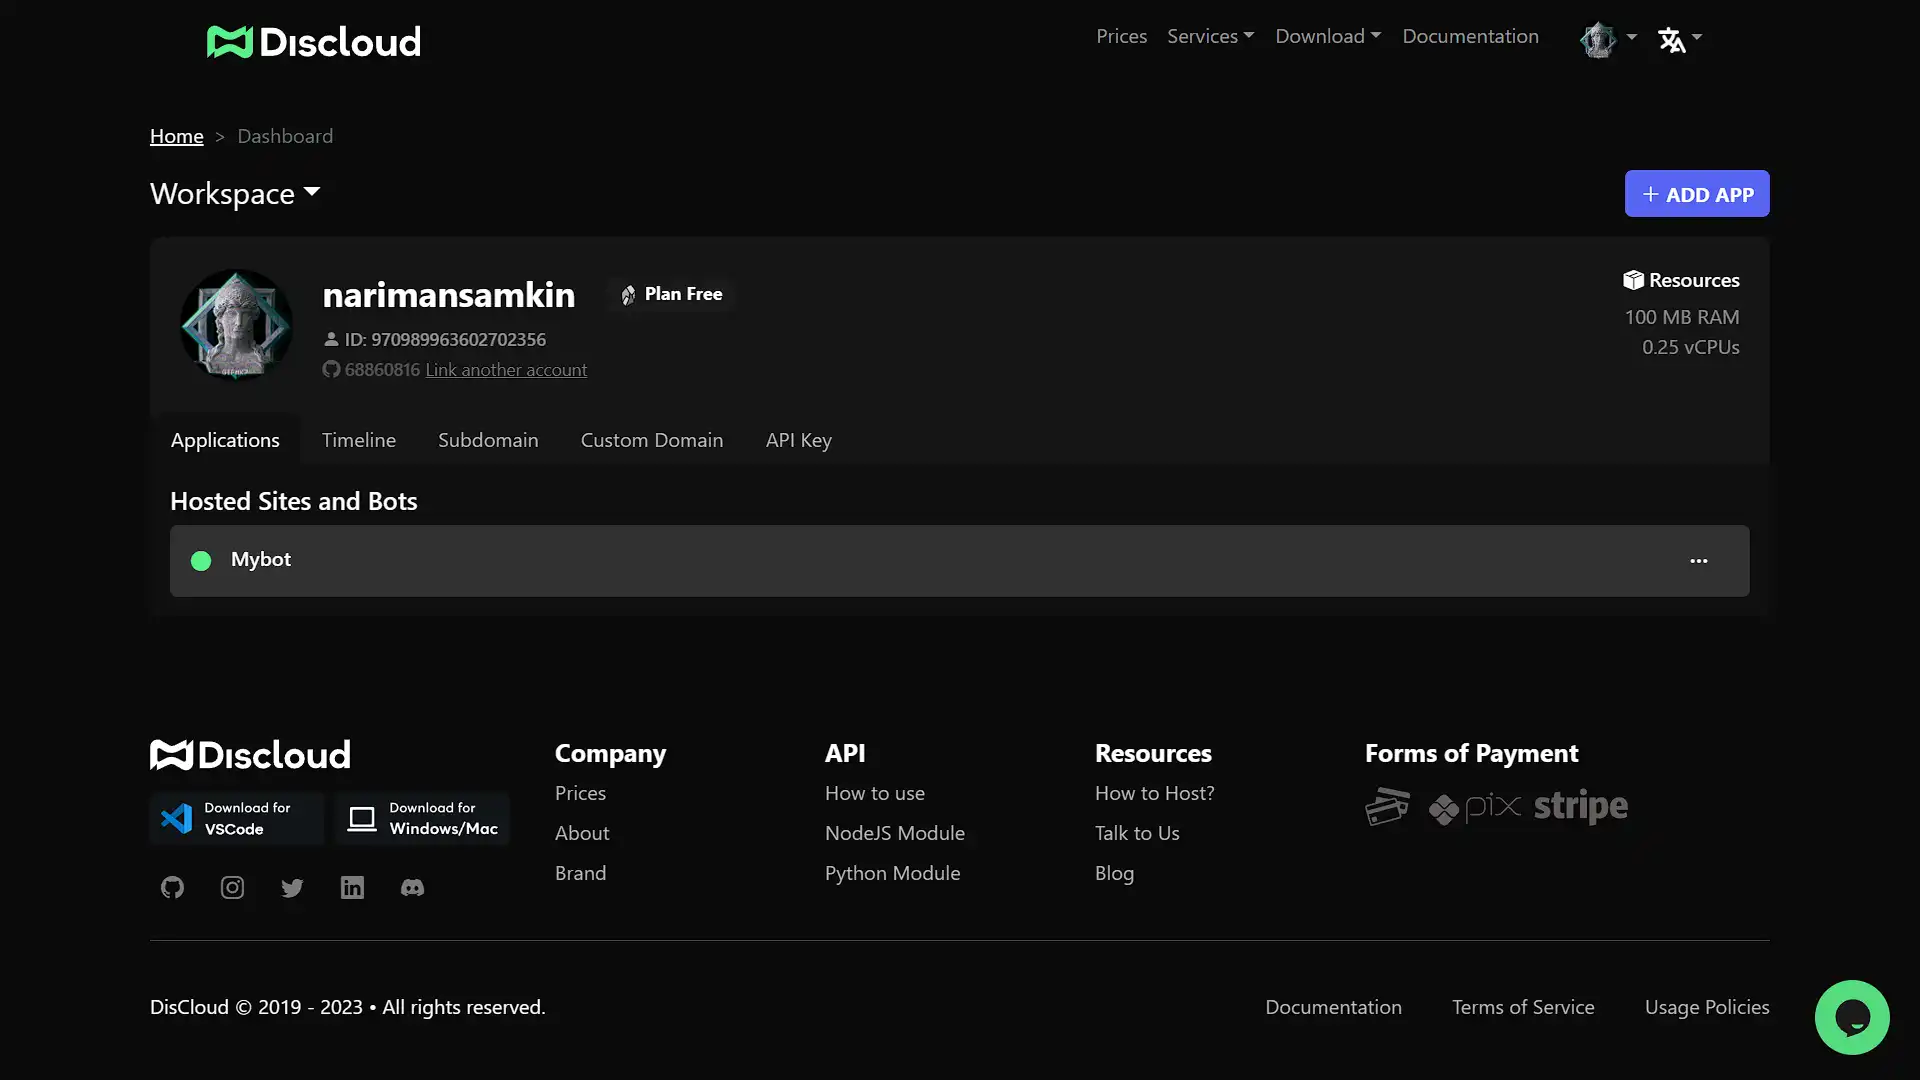Open the How to Host? link
The image size is (1920, 1080).
1155,793
